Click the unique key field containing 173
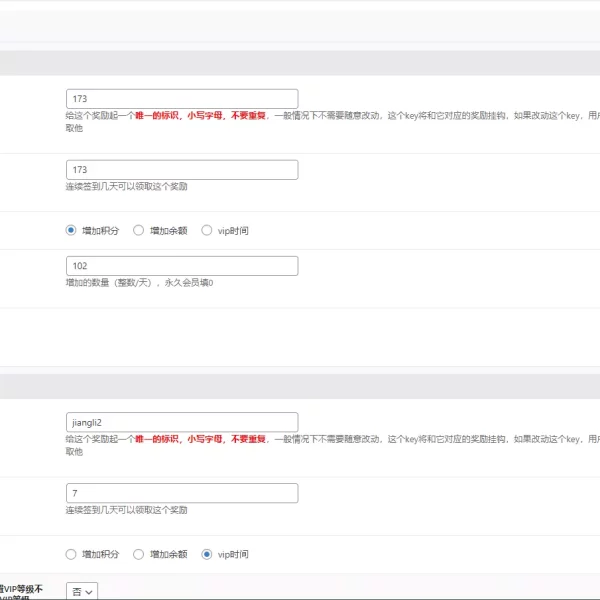The image size is (600, 600). 181,99
